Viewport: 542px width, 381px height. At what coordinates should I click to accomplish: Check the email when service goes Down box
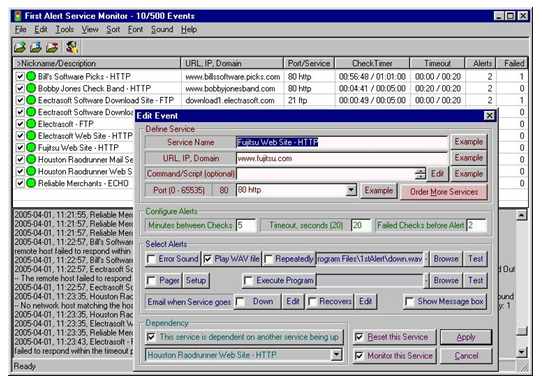click(x=240, y=302)
